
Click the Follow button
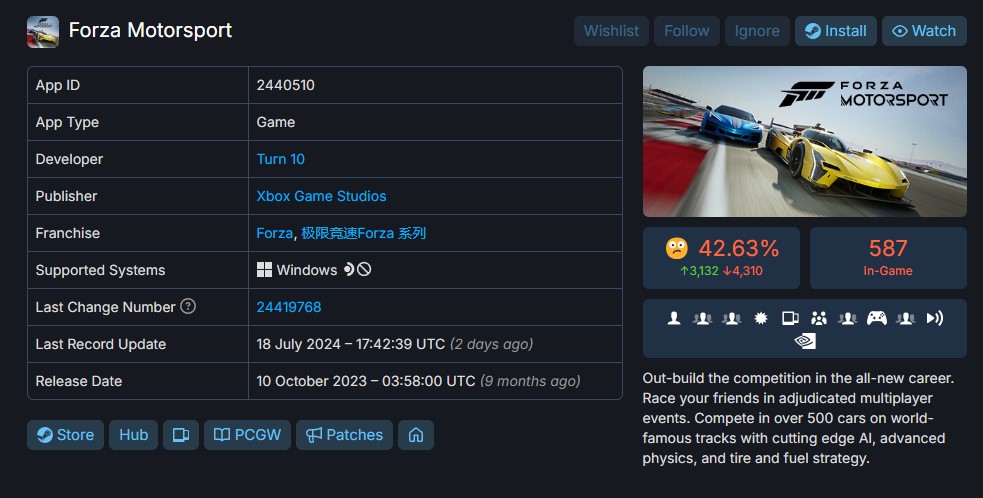(686, 31)
